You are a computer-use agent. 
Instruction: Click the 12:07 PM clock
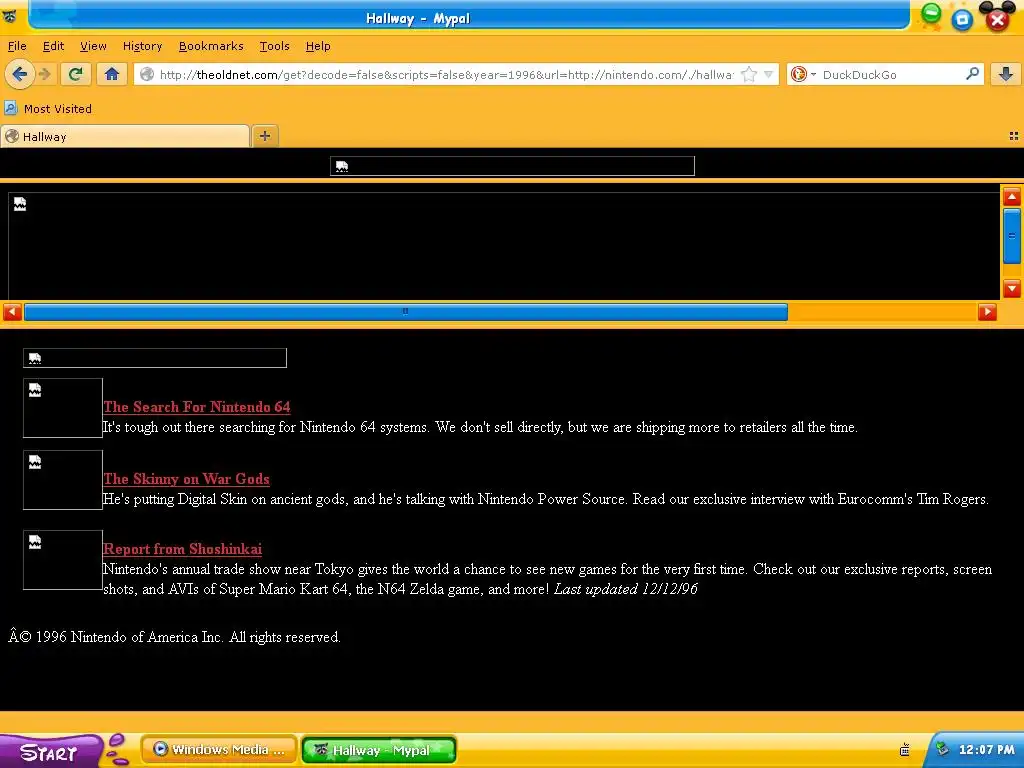coord(986,750)
